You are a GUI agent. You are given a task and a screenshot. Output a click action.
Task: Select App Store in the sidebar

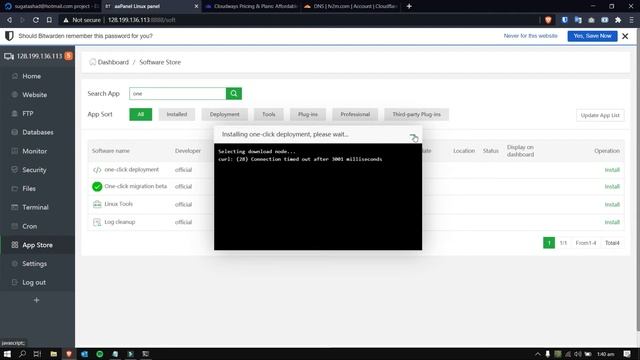[37, 245]
